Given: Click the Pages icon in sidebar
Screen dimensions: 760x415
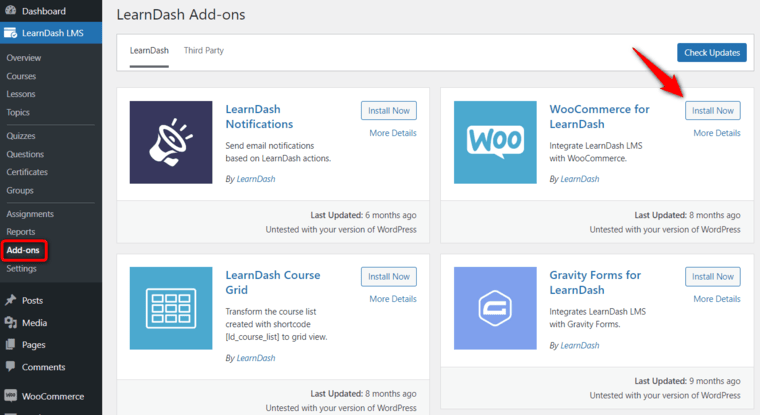Looking at the screenshot, I should [x=10, y=345].
